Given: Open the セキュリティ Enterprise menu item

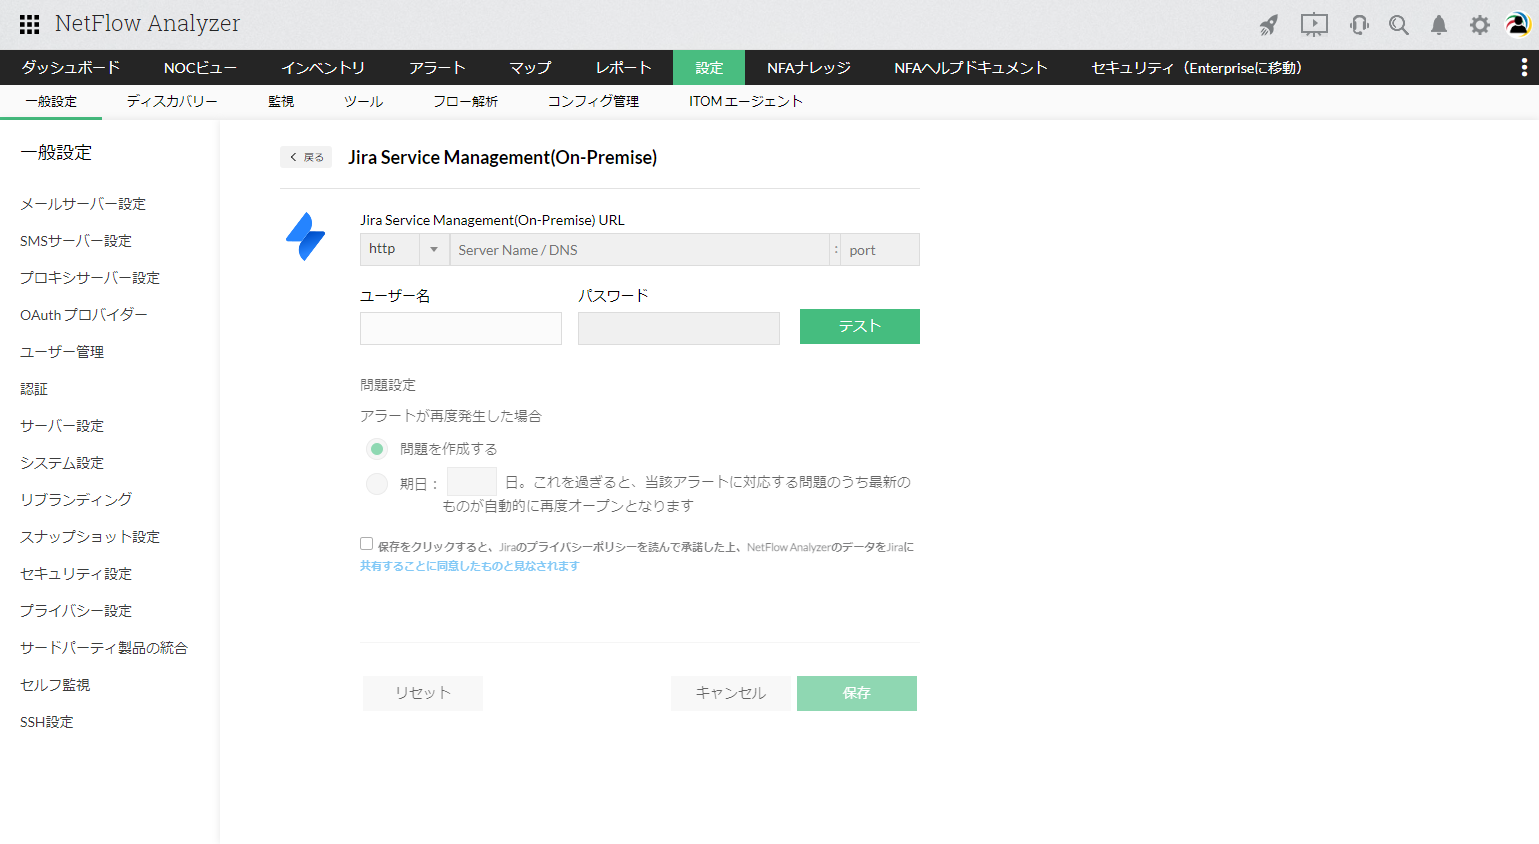Looking at the screenshot, I should (x=1197, y=68).
